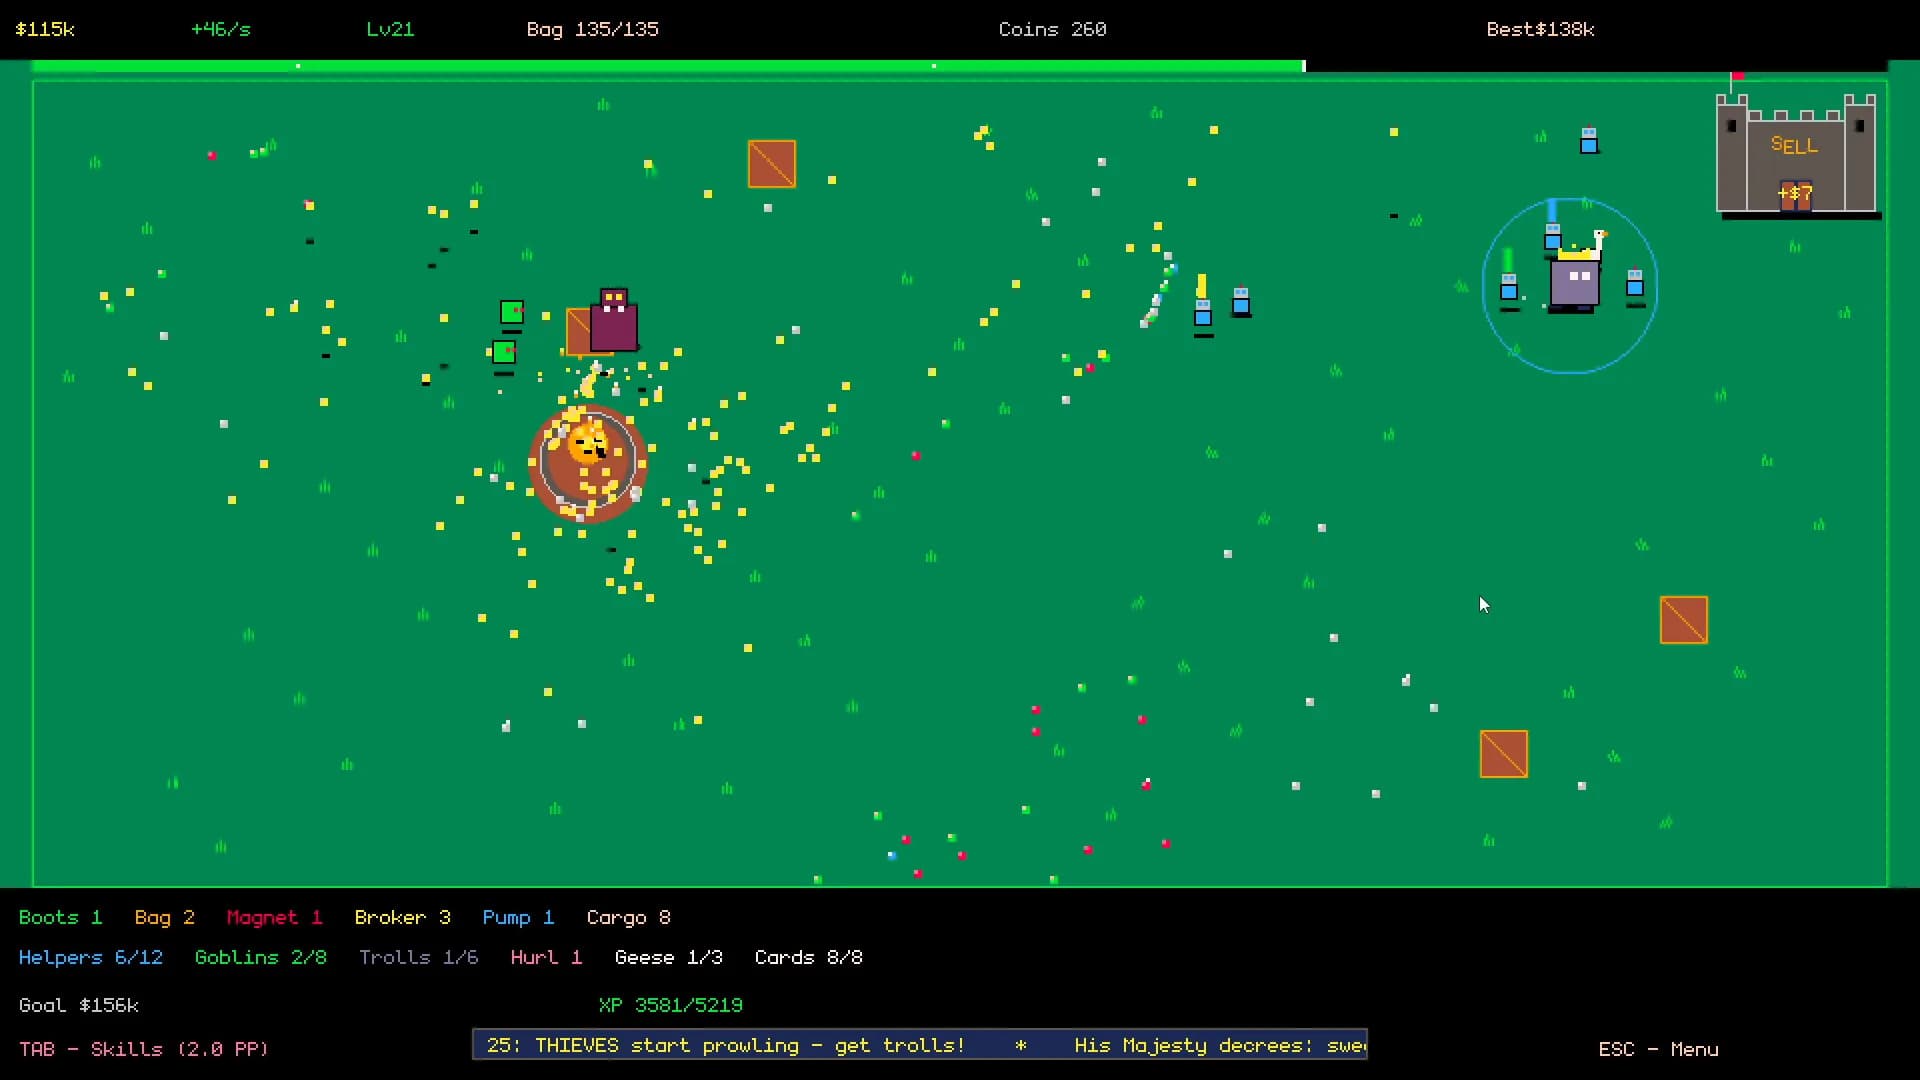Buy more Geese 1/3
This screenshot has width=1920, height=1080.
pyautogui.click(x=668, y=957)
